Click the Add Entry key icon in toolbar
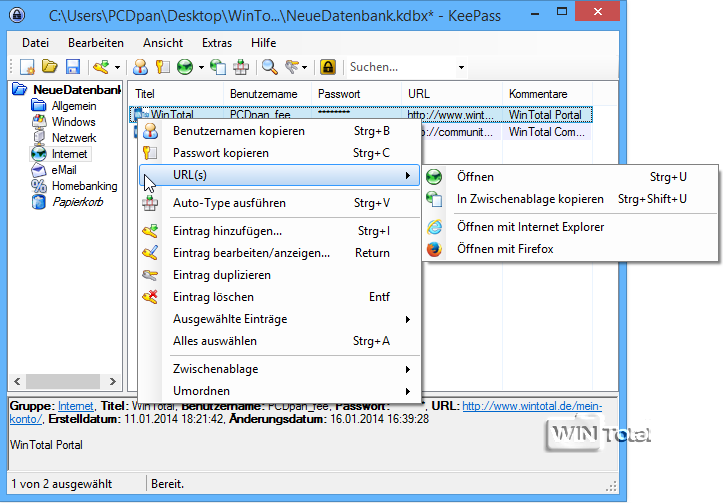 (101, 67)
